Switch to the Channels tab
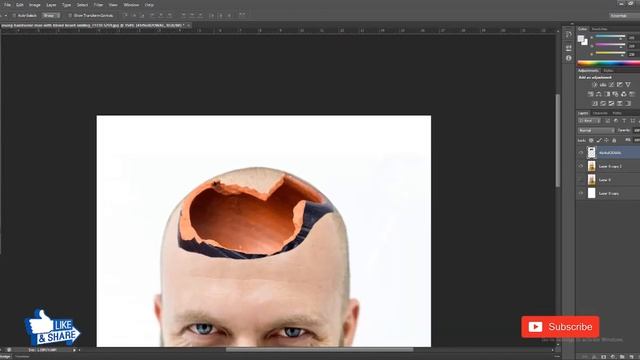 [600, 113]
